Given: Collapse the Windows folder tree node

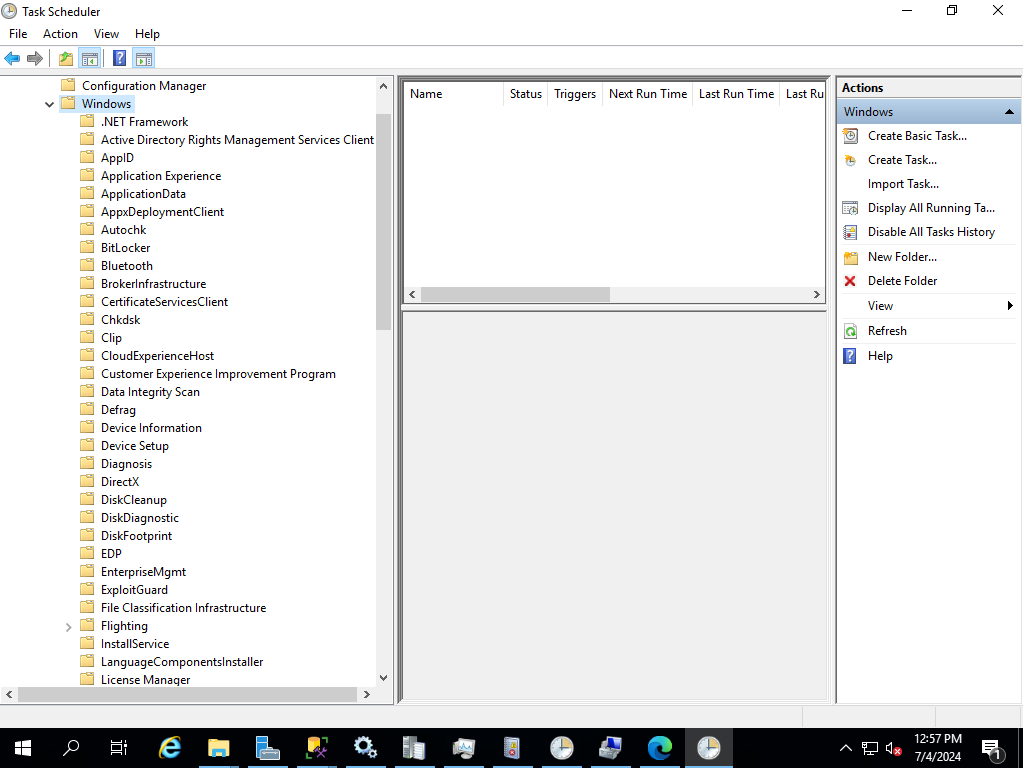Looking at the screenshot, I should tap(49, 104).
